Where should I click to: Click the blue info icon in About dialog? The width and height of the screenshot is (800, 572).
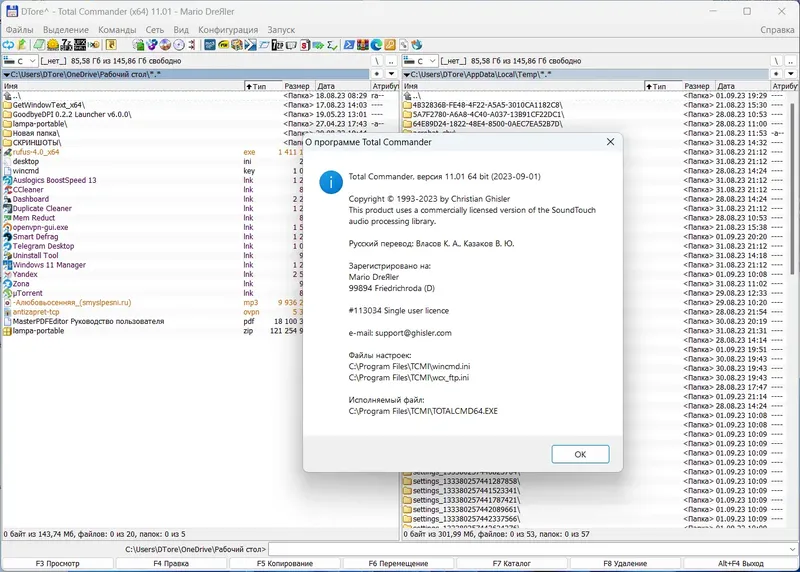(x=331, y=182)
